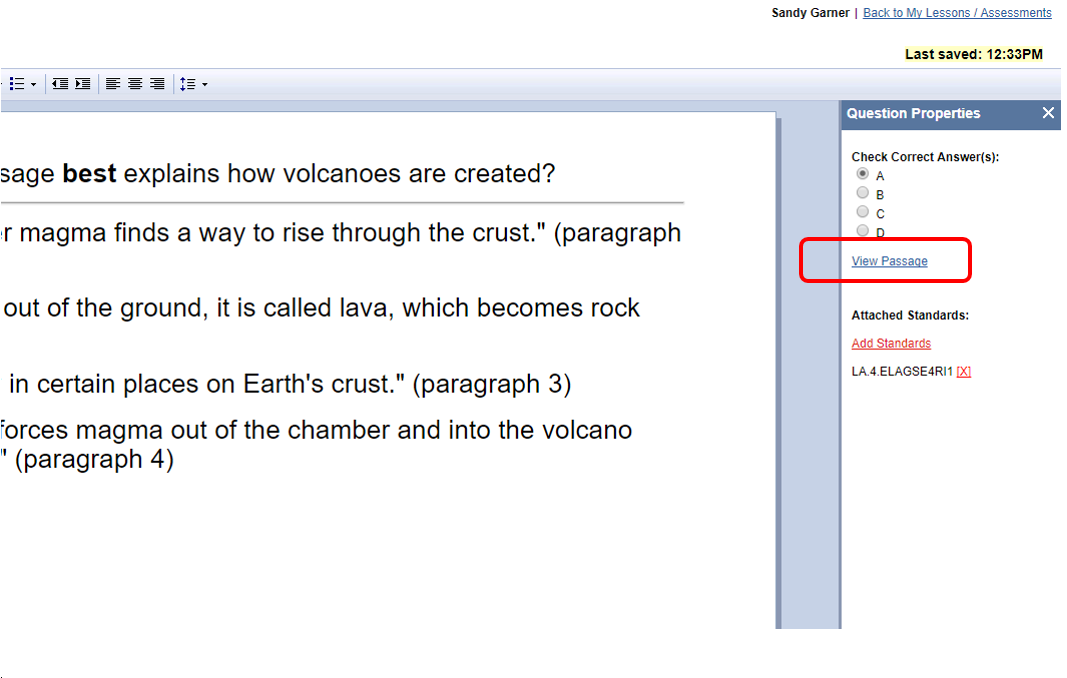Click the bulleted list icon

(x=17, y=84)
